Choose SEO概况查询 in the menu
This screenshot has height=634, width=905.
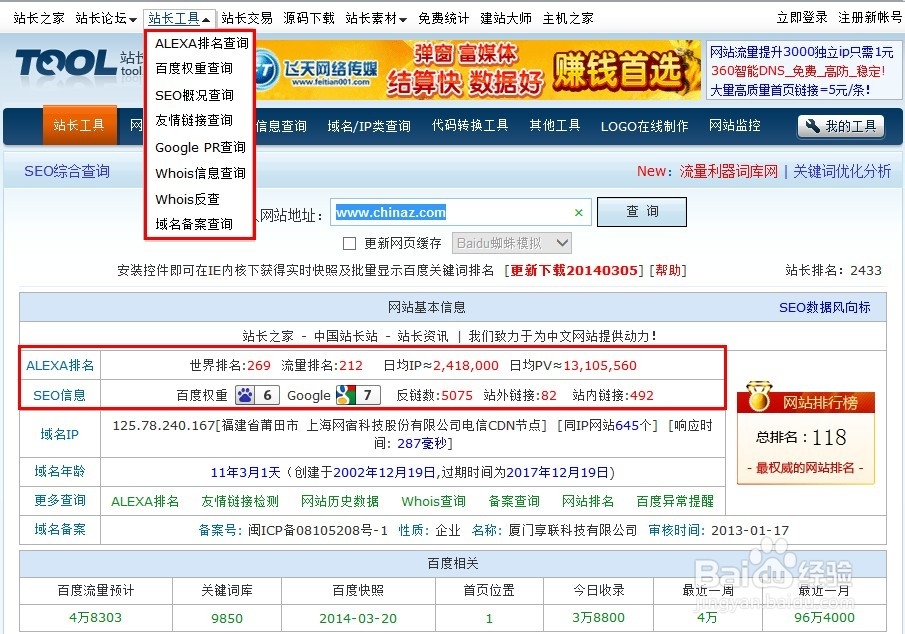[194, 95]
